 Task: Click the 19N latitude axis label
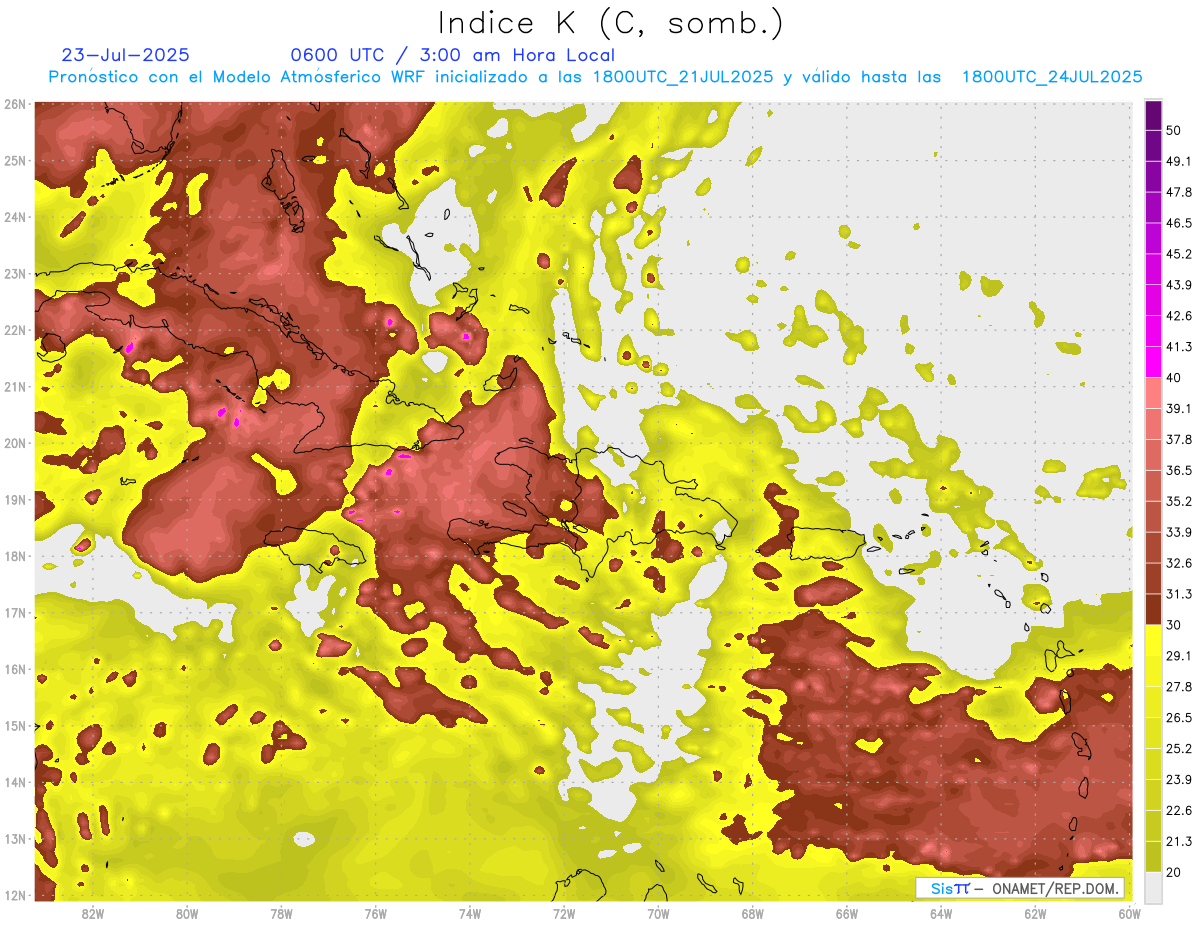coord(15,499)
